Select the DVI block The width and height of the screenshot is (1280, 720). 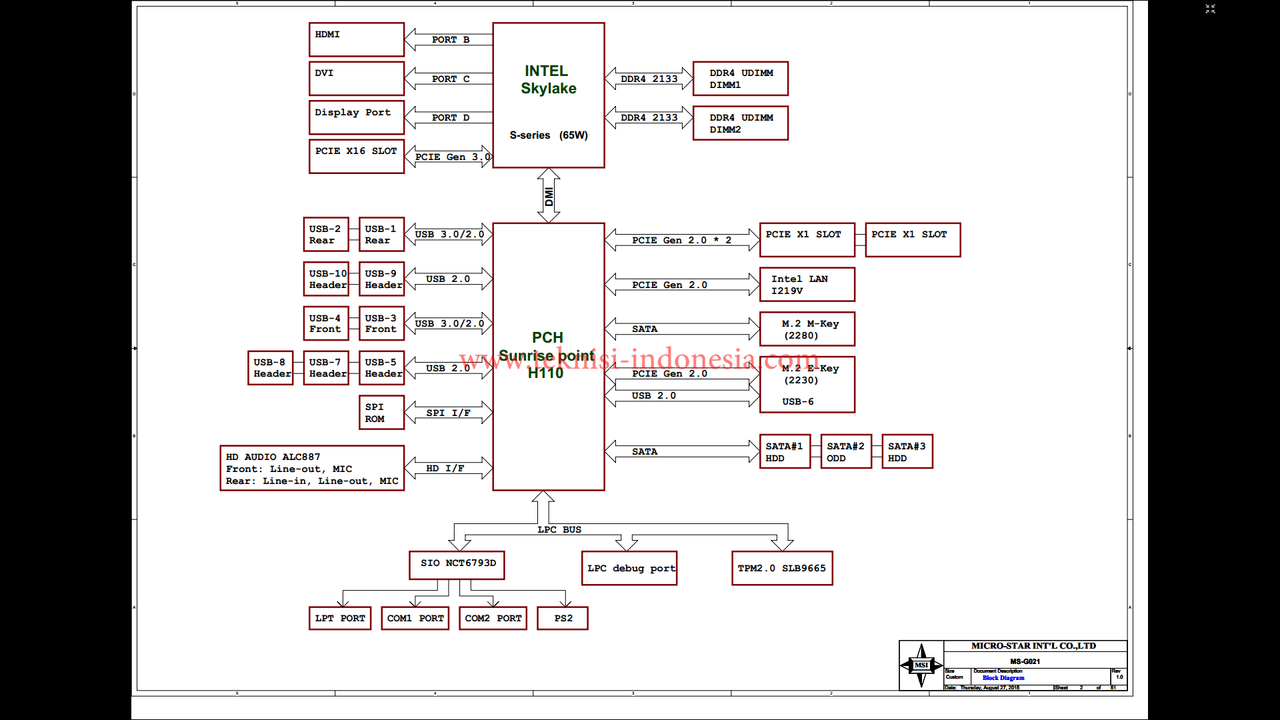click(x=357, y=78)
